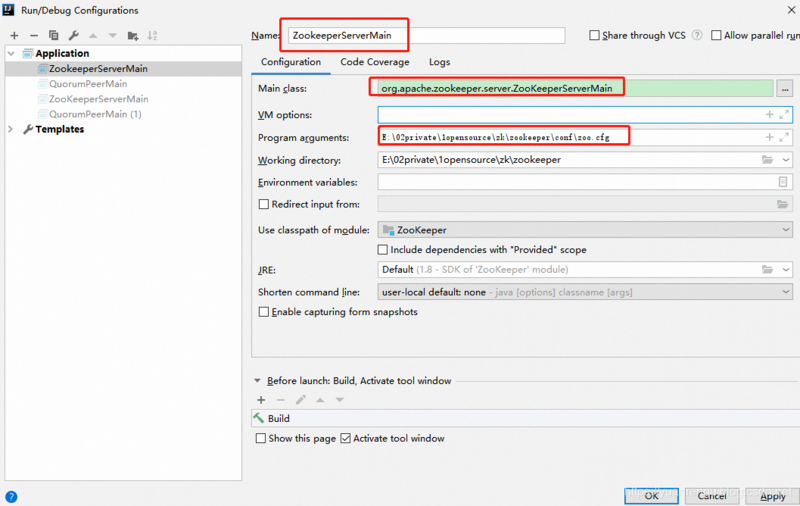Focus the Name input field
Viewport: 800px width, 506px height.
coord(427,35)
